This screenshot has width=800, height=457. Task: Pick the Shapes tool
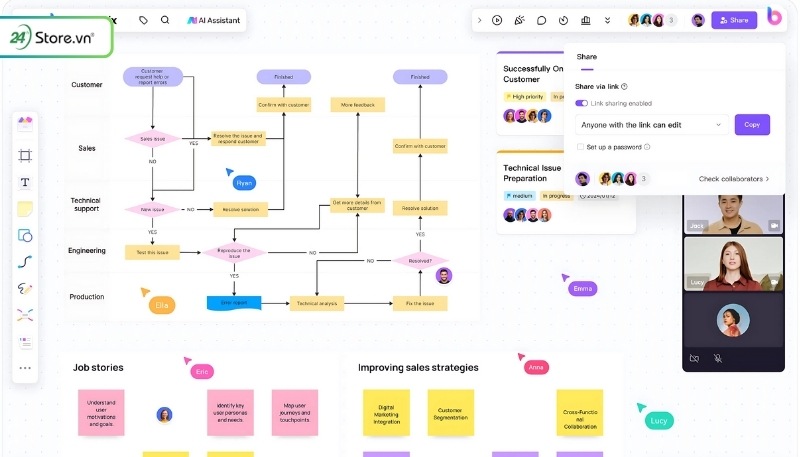[x=25, y=236]
